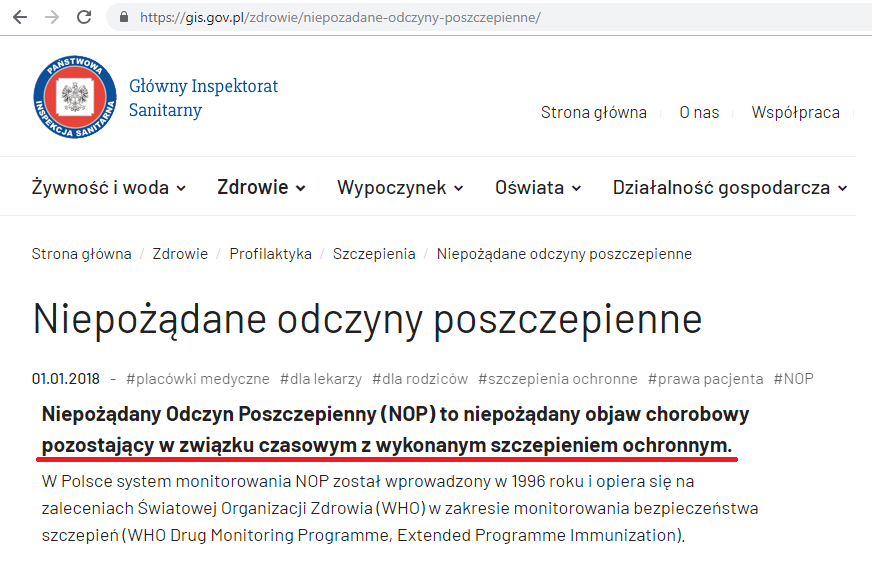Click the #dla rodziców tag
Screen dimensions: 872x561
(x=420, y=379)
